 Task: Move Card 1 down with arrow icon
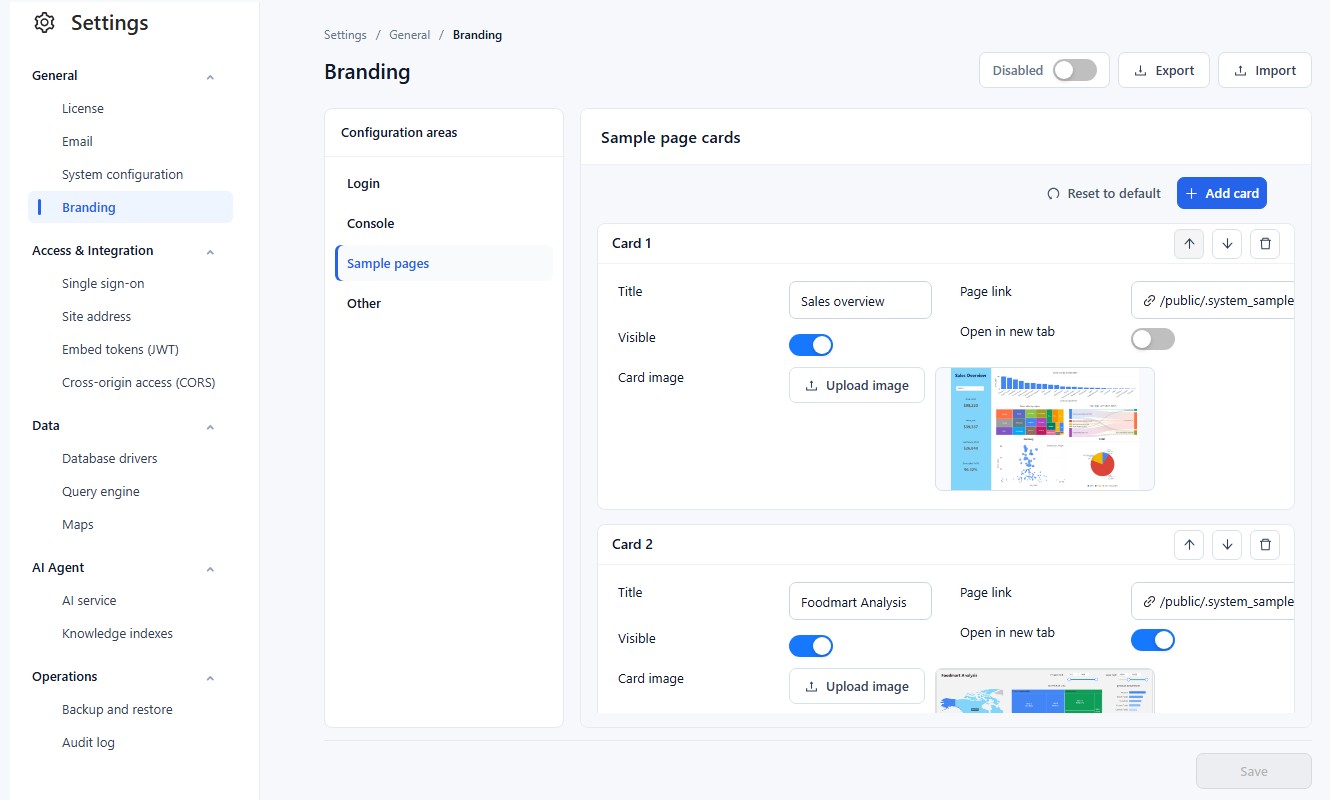(x=1227, y=243)
